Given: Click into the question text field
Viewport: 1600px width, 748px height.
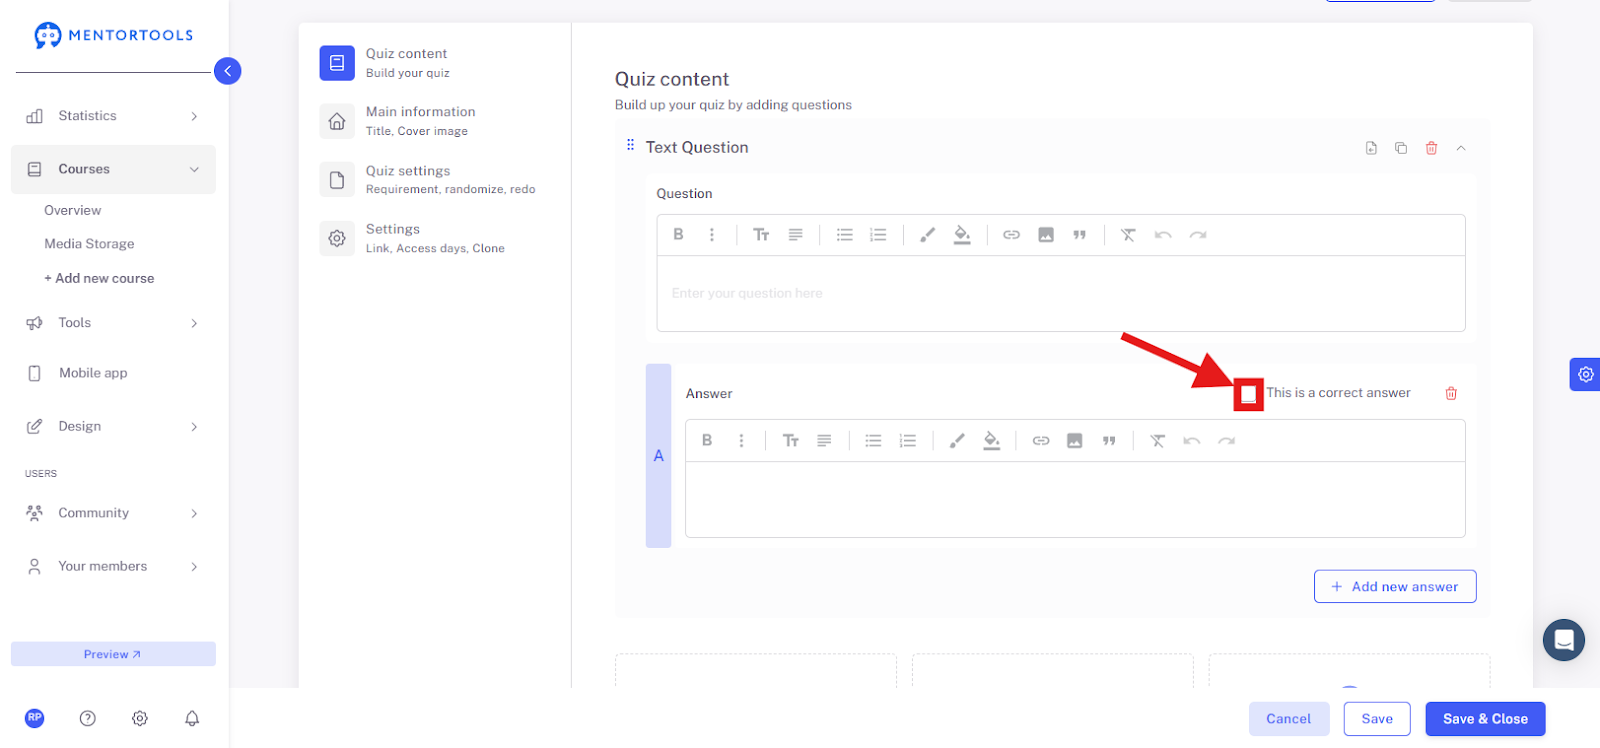Looking at the screenshot, I should (x=1061, y=294).
